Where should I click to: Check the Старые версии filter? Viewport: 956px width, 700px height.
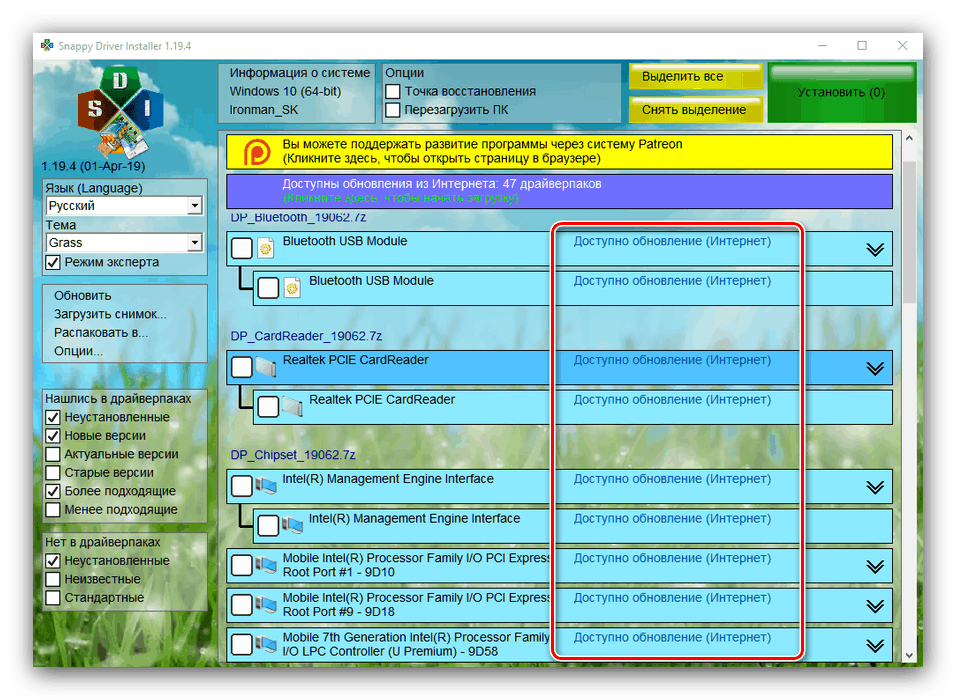53,473
